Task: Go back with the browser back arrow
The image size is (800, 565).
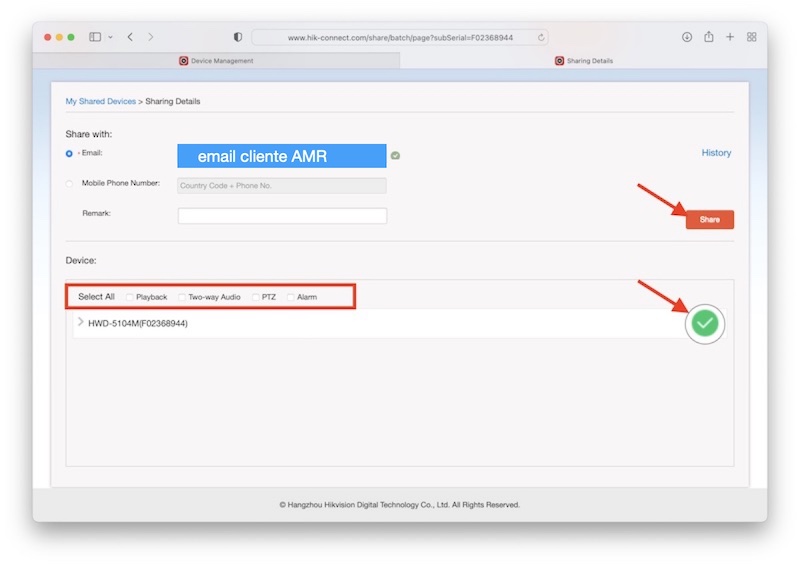Action: pos(130,37)
